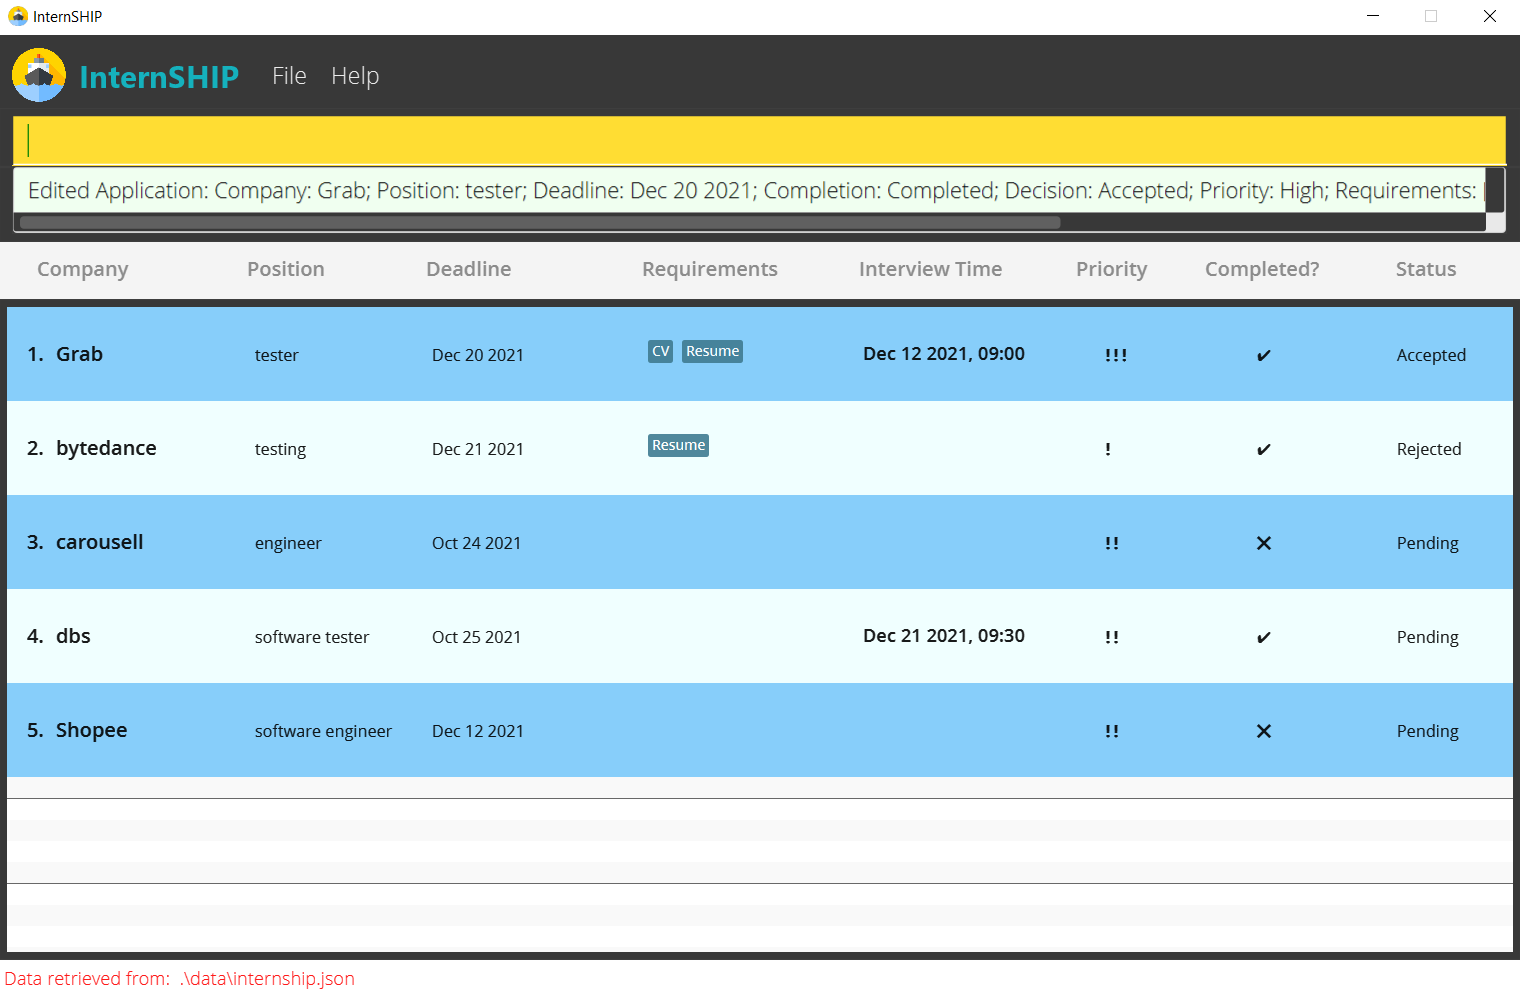Click interview time Dec 21 2021, 09:30

pyautogui.click(x=944, y=636)
